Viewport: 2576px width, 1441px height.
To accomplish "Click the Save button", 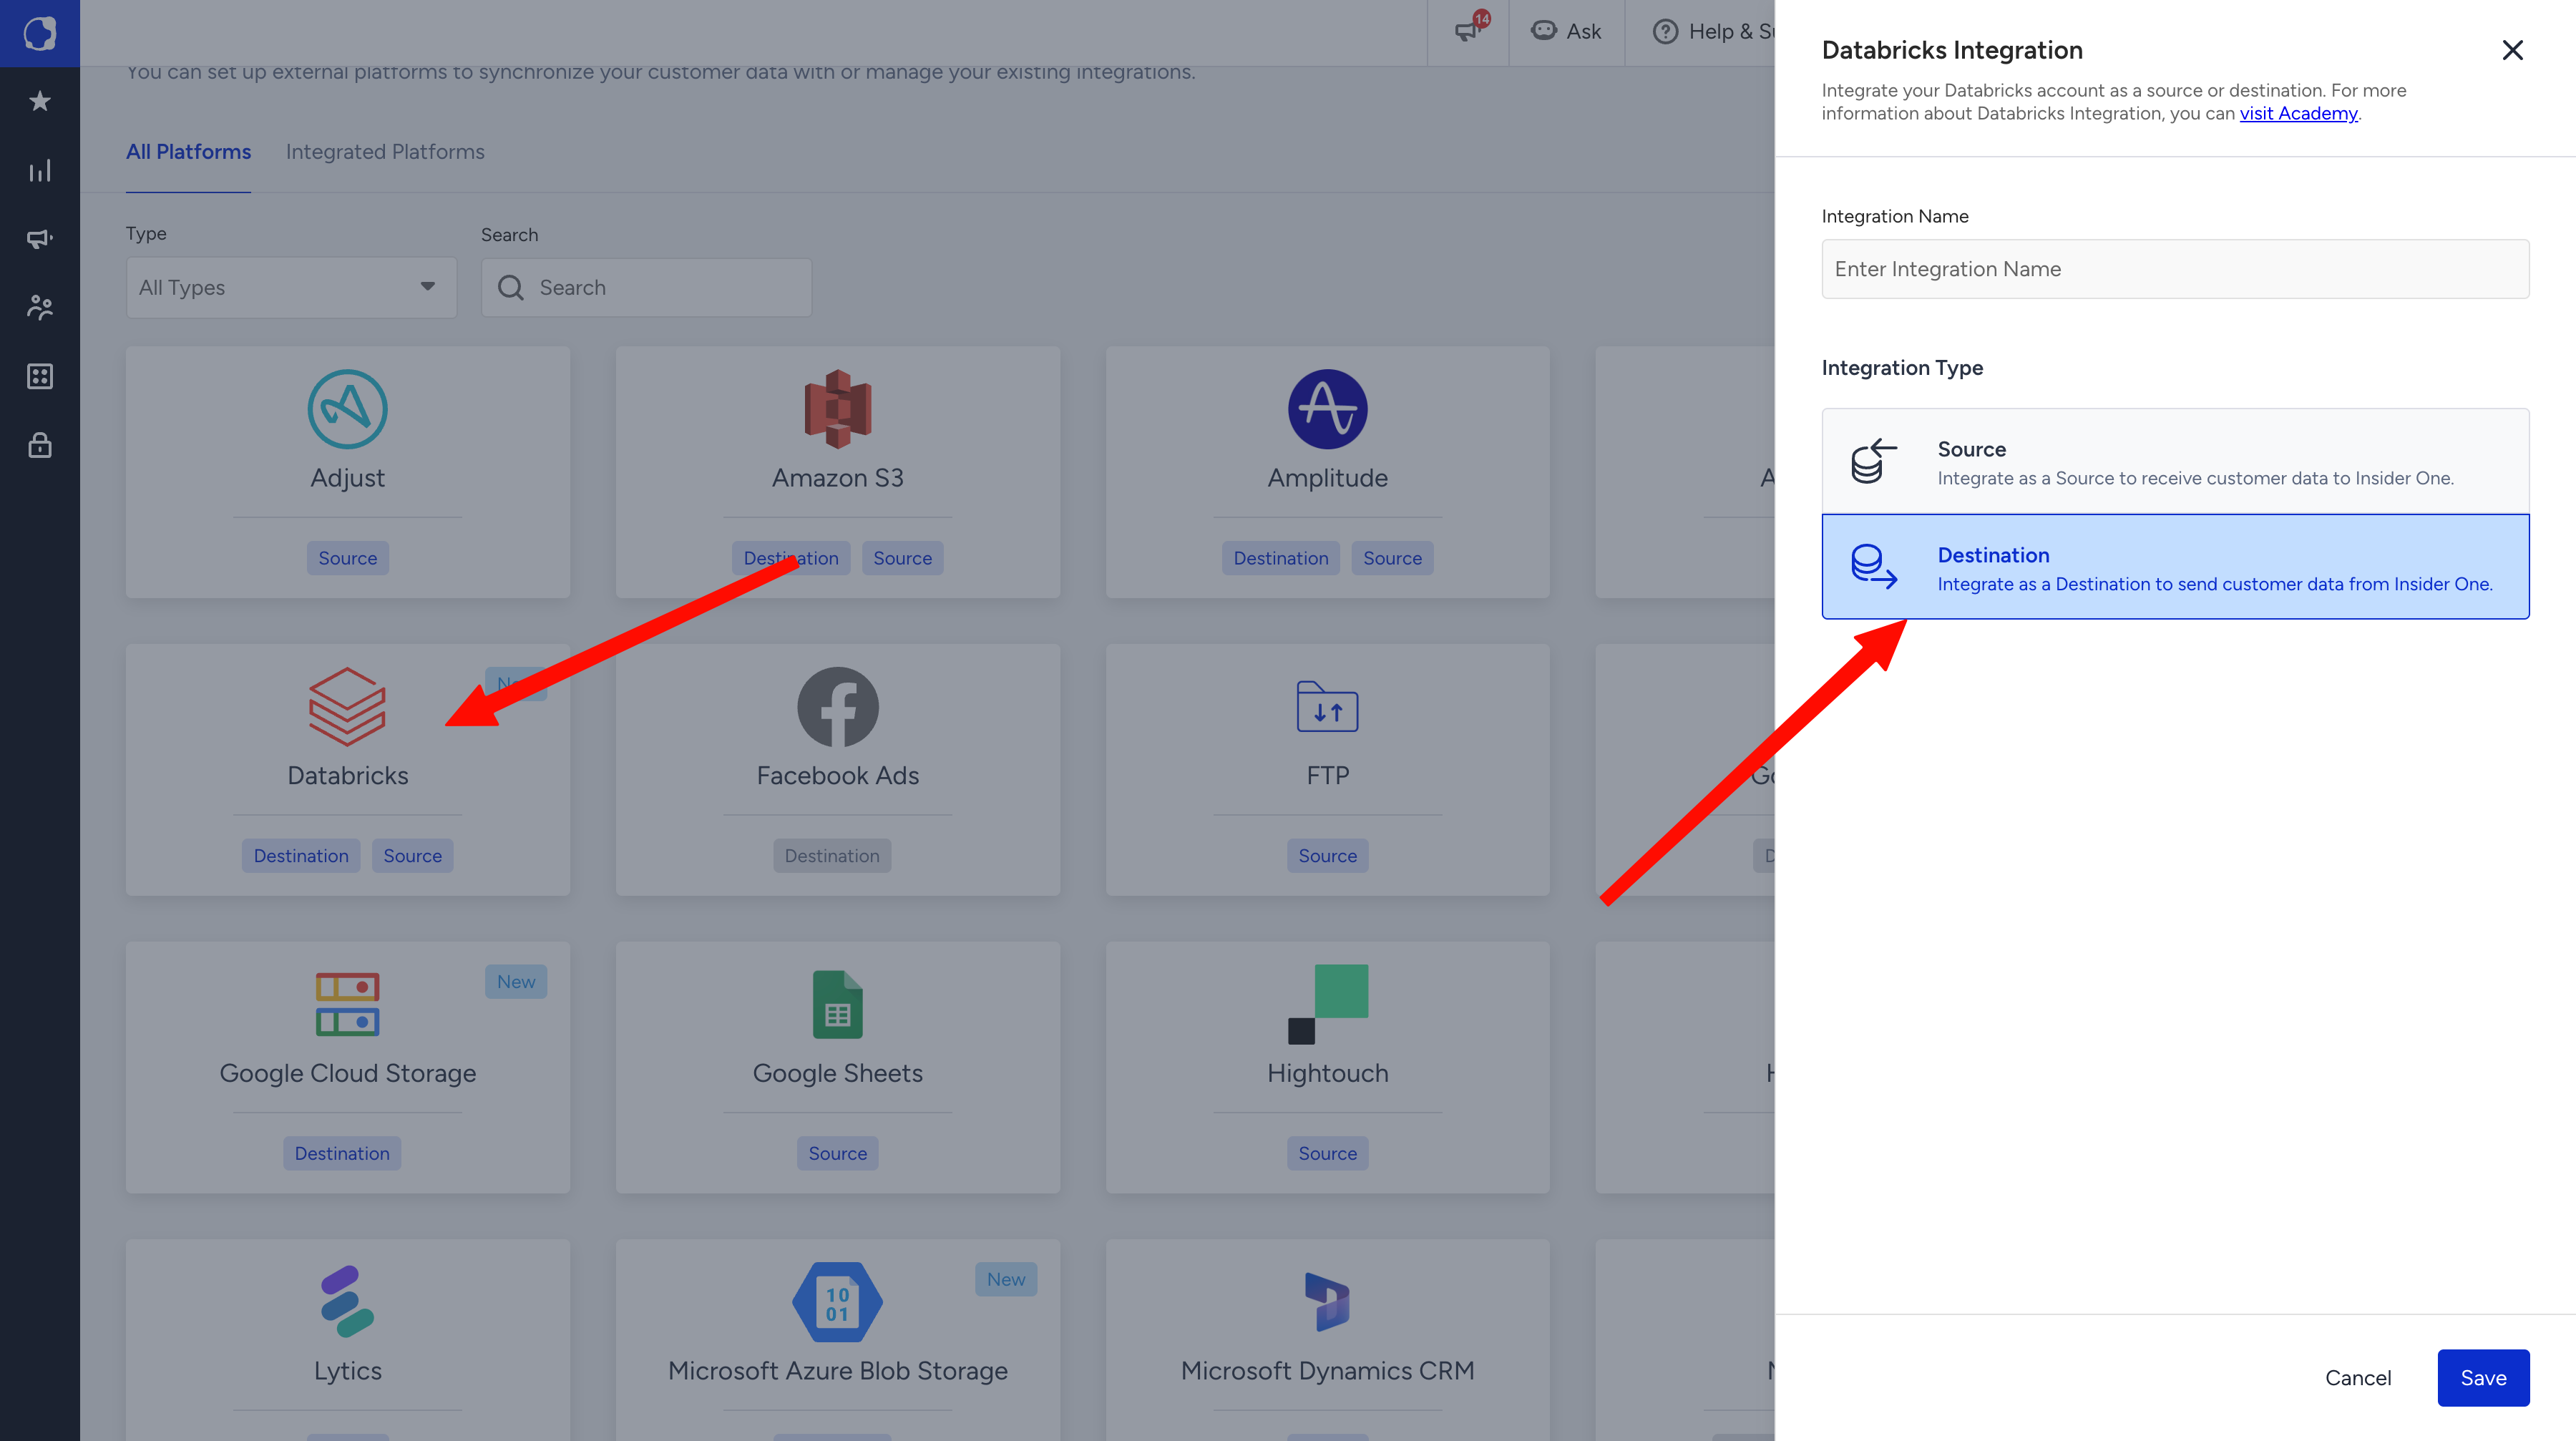I will [x=2483, y=1378].
